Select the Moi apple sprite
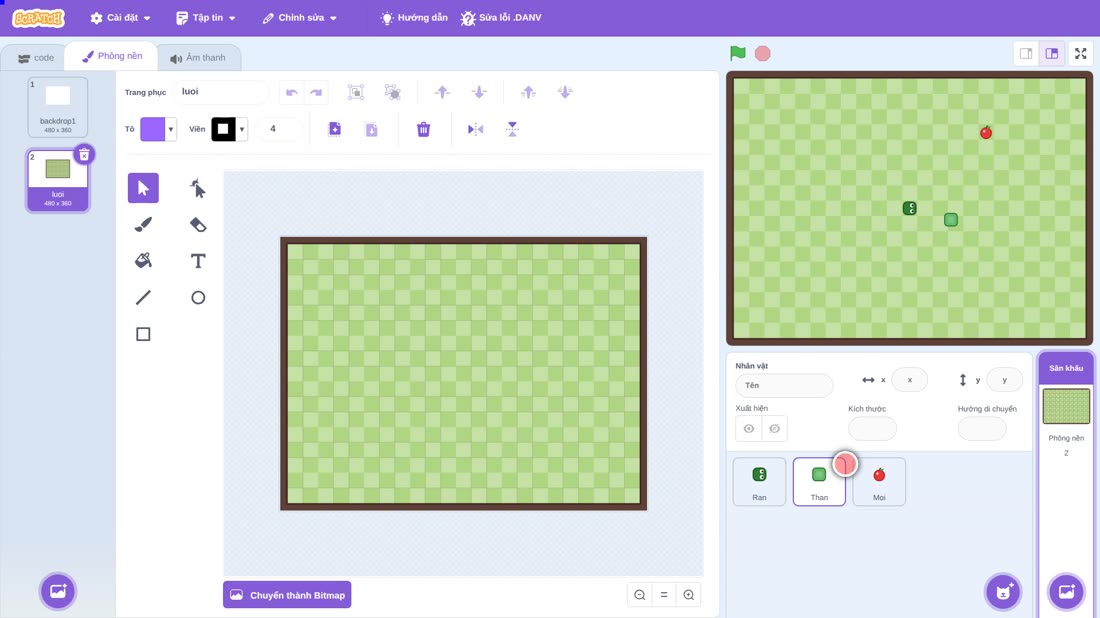Viewport: 1100px width, 618px height. [879, 482]
